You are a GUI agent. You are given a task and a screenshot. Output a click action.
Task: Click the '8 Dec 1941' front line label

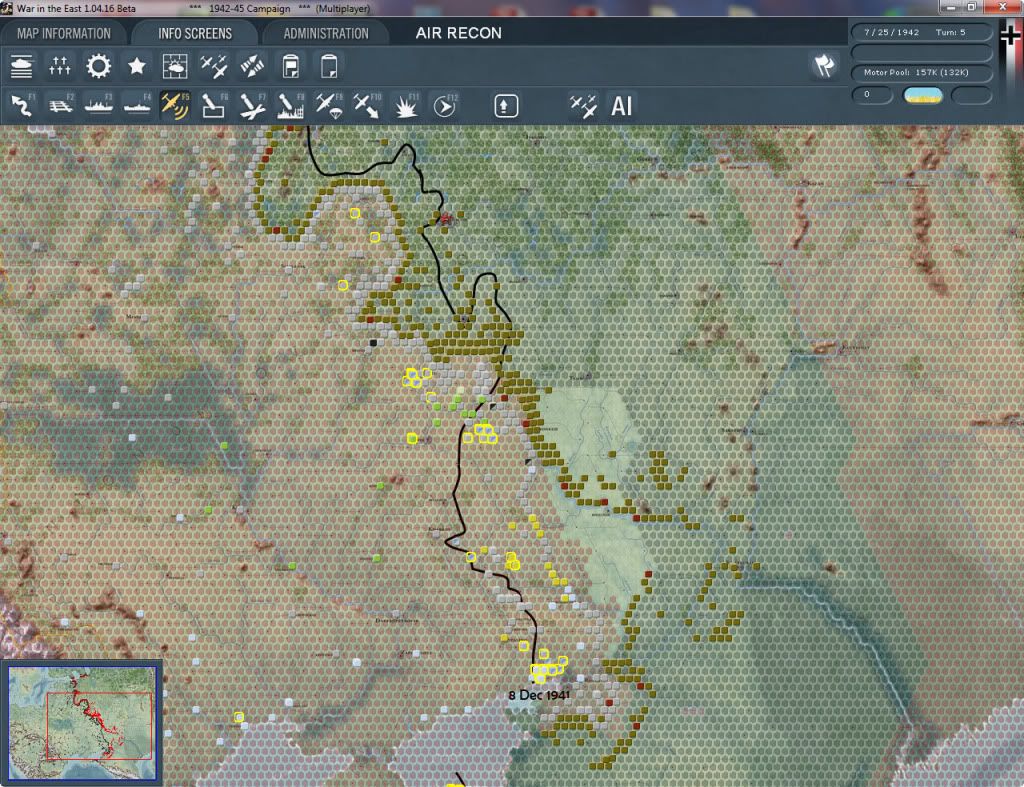(539, 695)
